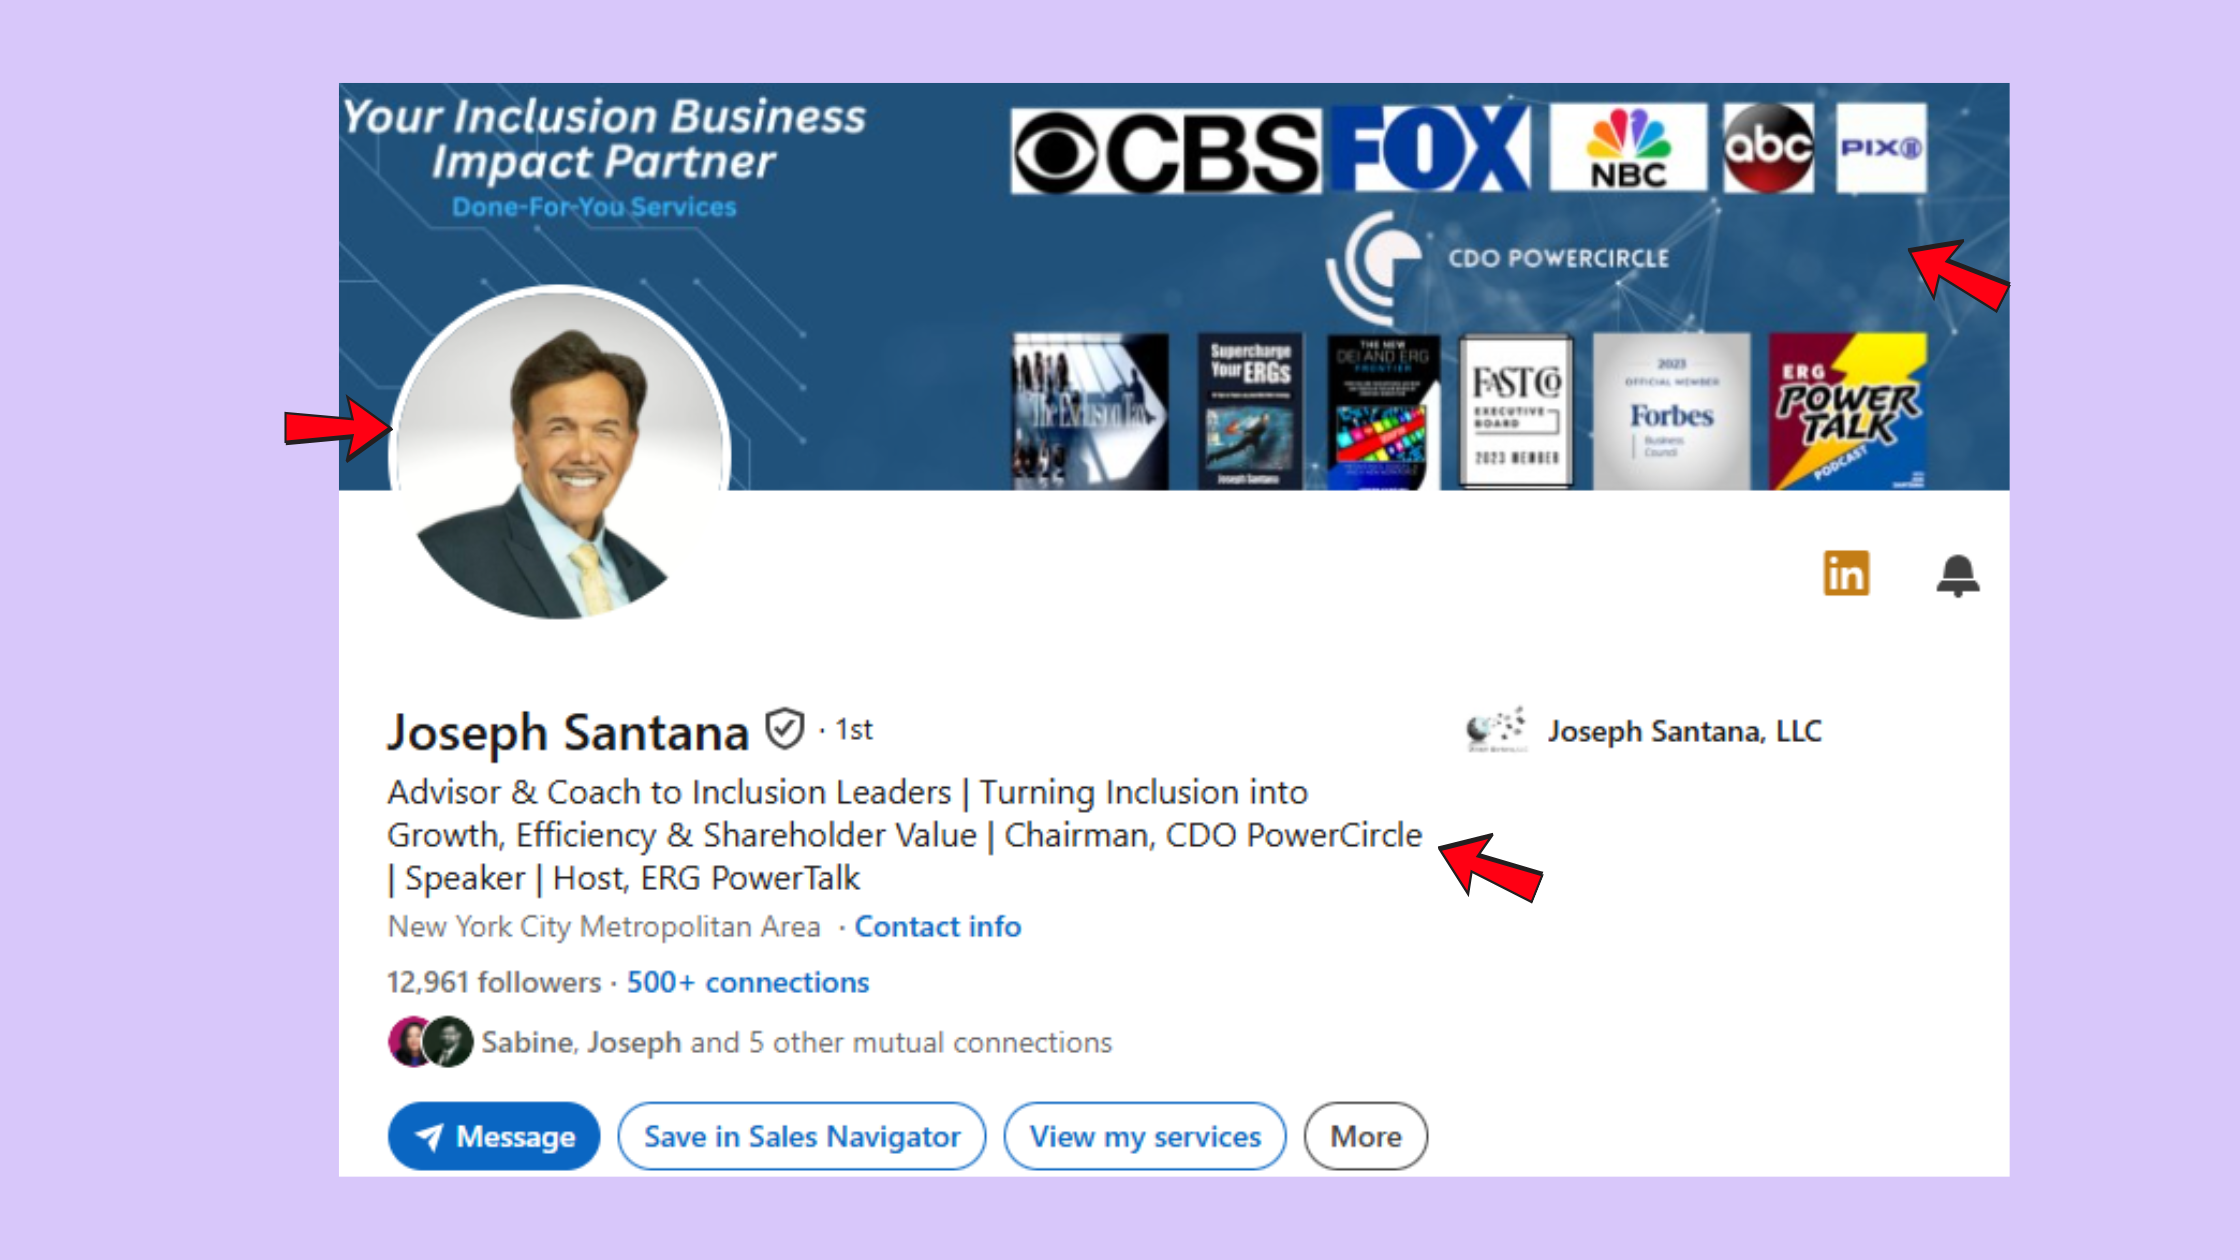The height and width of the screenshot is (1260, 2240).
Task: Click the 1st degree connection label
Action: pyautogui.click(x=854, y=730)
